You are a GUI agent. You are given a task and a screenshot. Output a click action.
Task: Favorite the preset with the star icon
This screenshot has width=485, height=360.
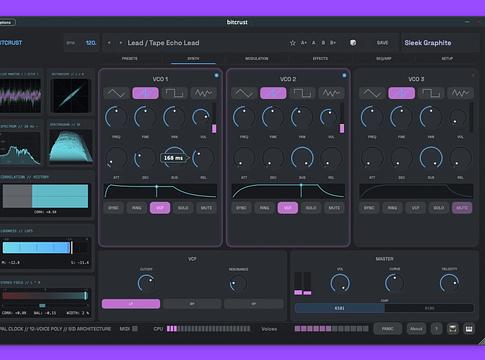293,43
